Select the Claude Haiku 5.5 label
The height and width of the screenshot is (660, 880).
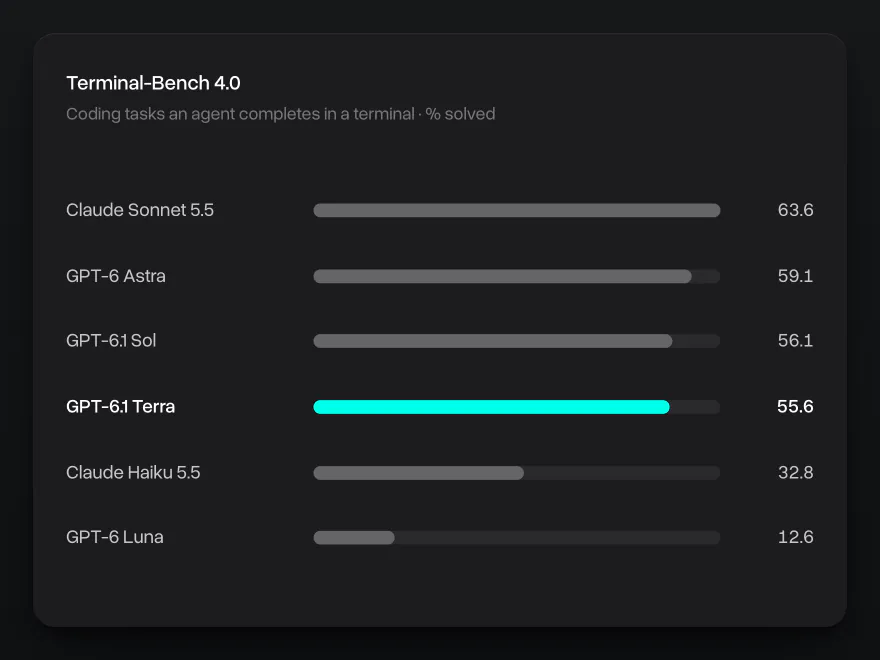(x=133, y=473)
